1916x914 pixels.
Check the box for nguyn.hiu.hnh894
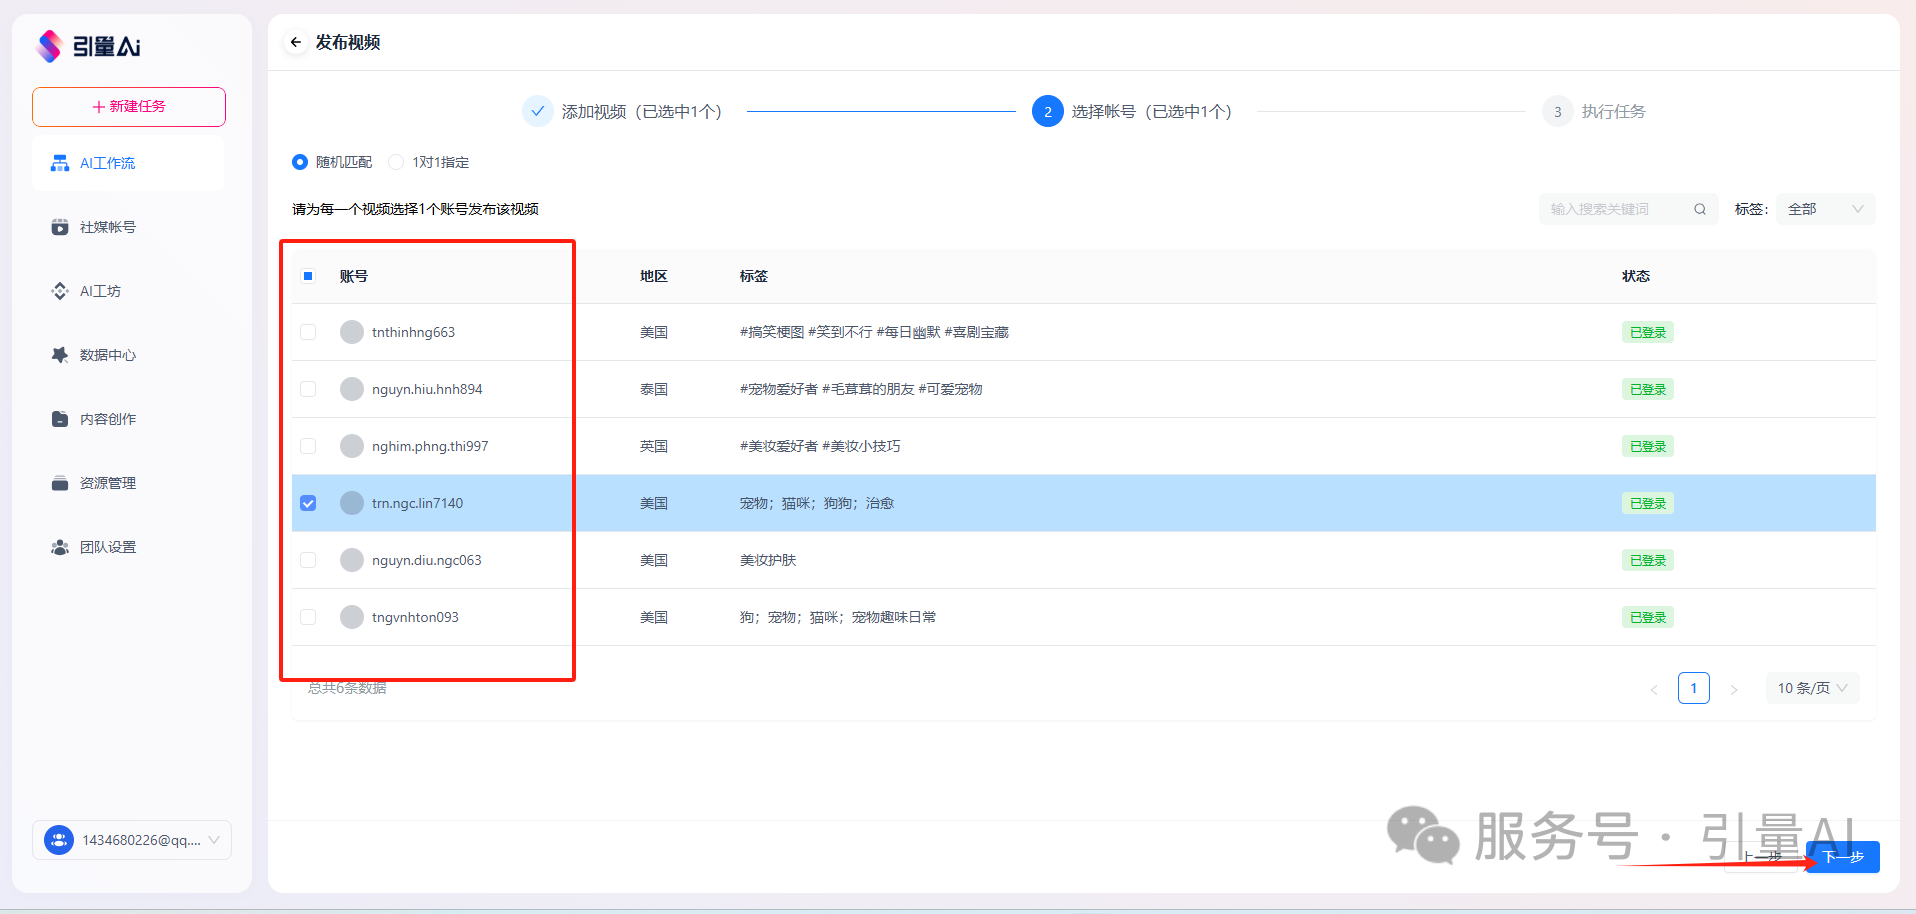coord(308,389)
